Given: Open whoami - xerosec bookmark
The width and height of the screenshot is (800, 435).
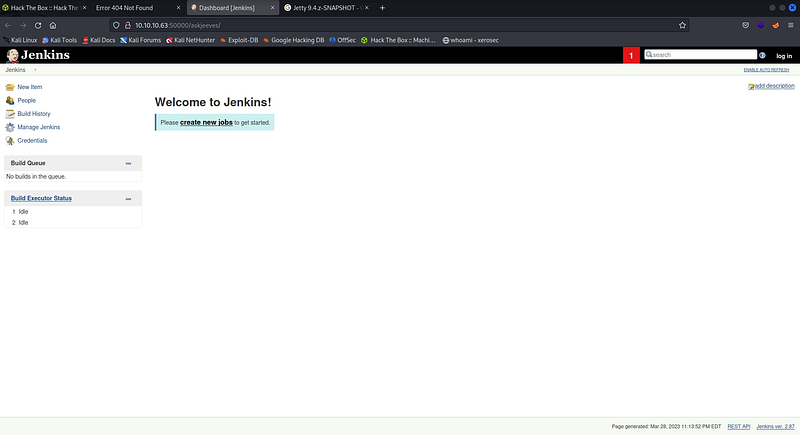Looking at the screenshot, I should 470,40.
